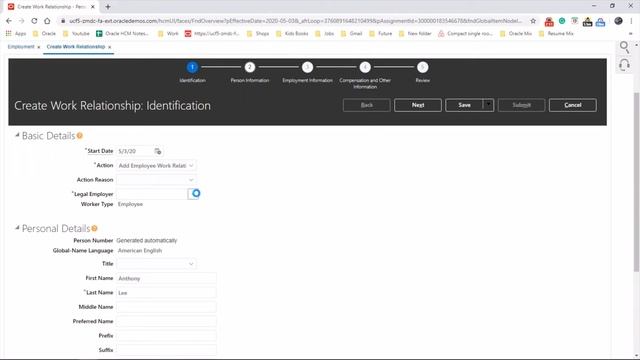Click the Back button
Image resolution: width=640 pixels, height=360 pixels.
367,105
